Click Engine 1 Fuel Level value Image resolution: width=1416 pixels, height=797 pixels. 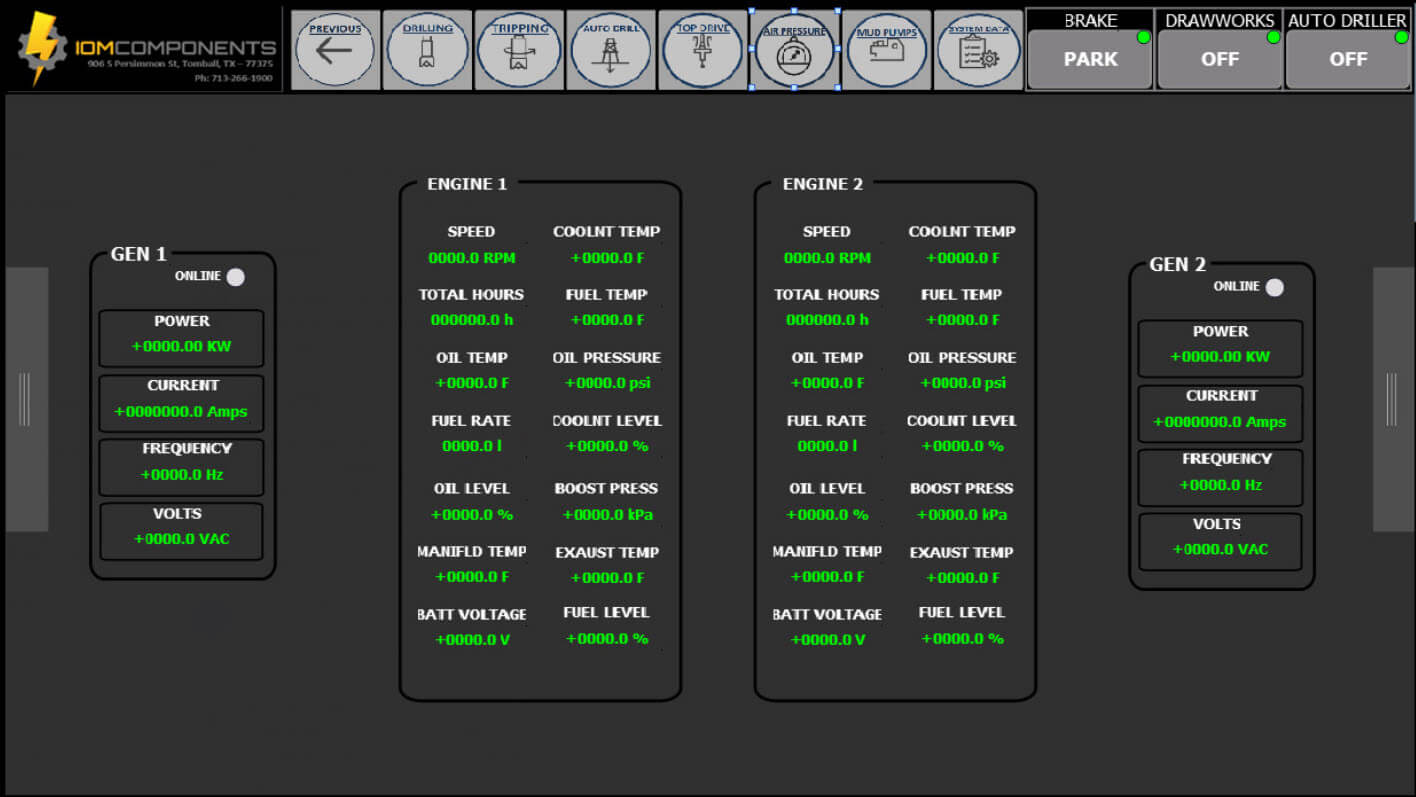pyautogui.click(x=607, y=639)
